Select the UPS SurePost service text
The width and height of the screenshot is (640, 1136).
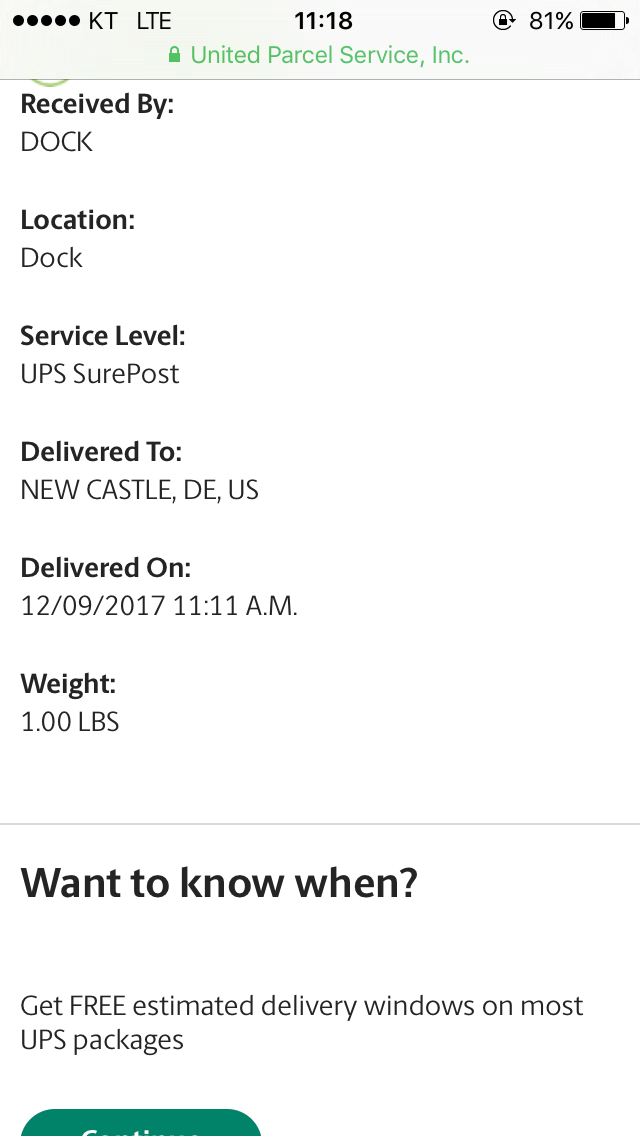[x=100, y=374]
